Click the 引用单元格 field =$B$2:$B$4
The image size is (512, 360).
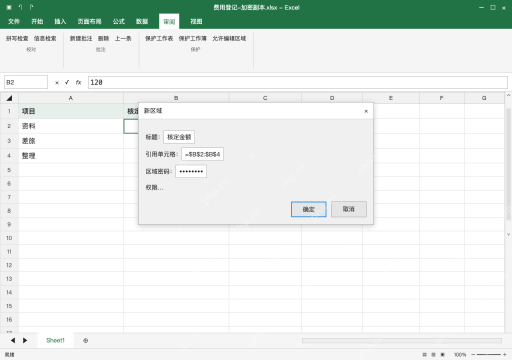pos(202,154)
